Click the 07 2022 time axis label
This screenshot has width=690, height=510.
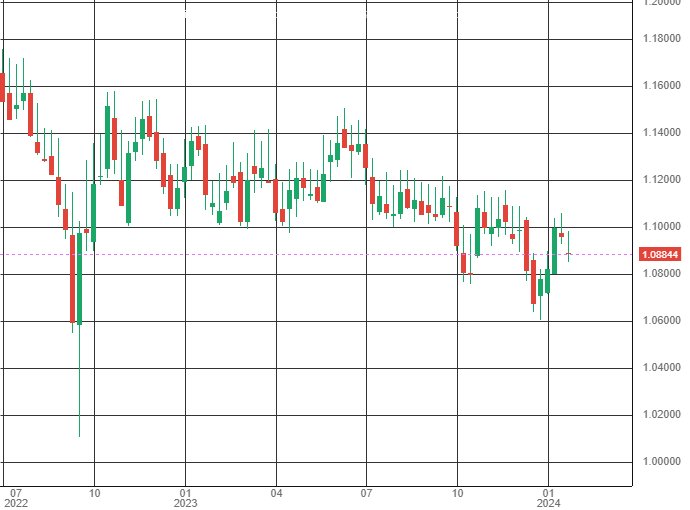tap(16, 498)
